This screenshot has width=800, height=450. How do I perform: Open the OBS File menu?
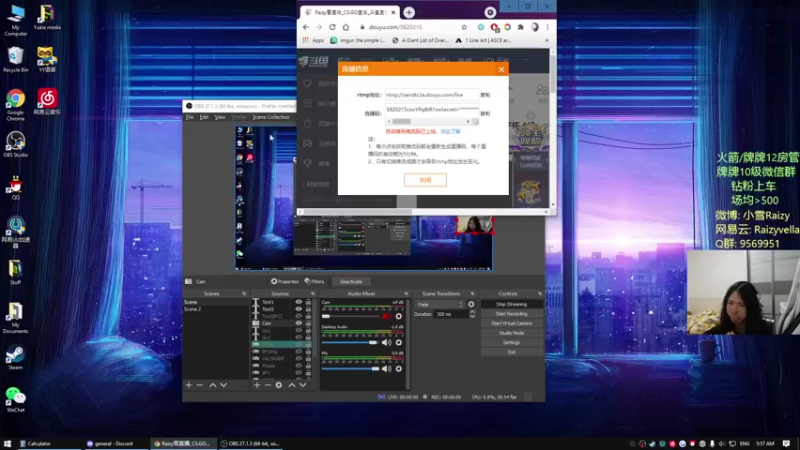point(189,117)
